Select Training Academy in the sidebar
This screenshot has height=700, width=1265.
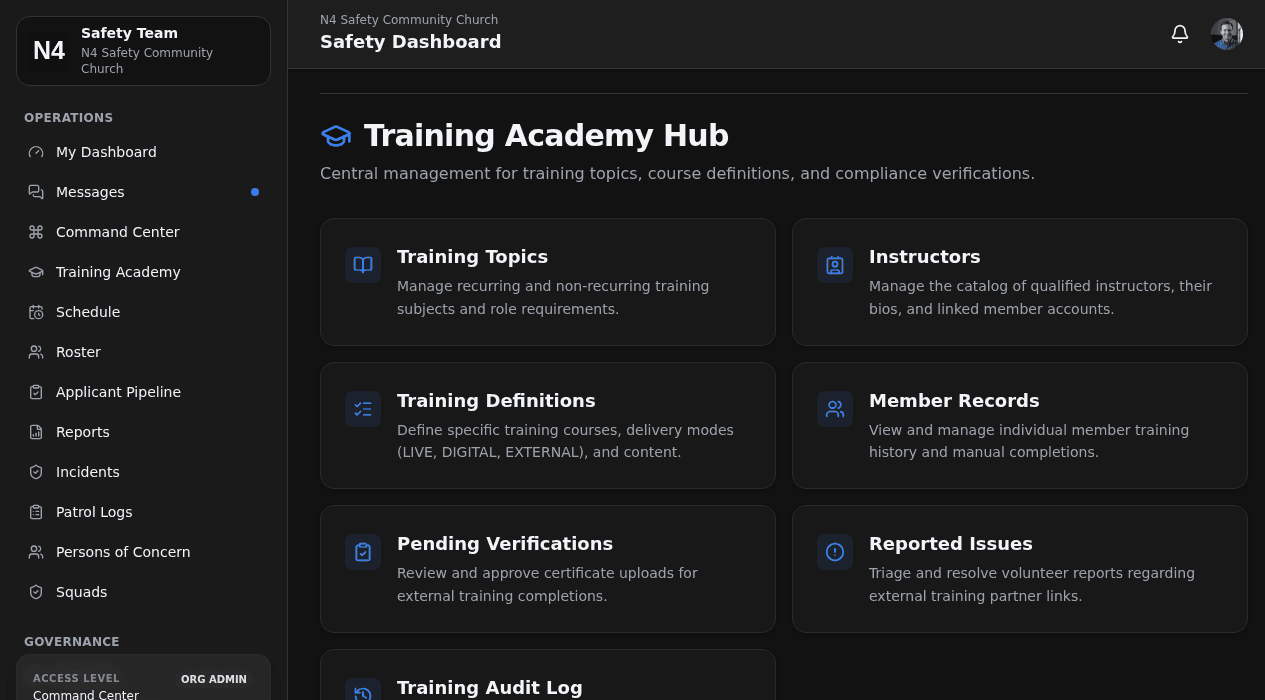click(143, 272)
